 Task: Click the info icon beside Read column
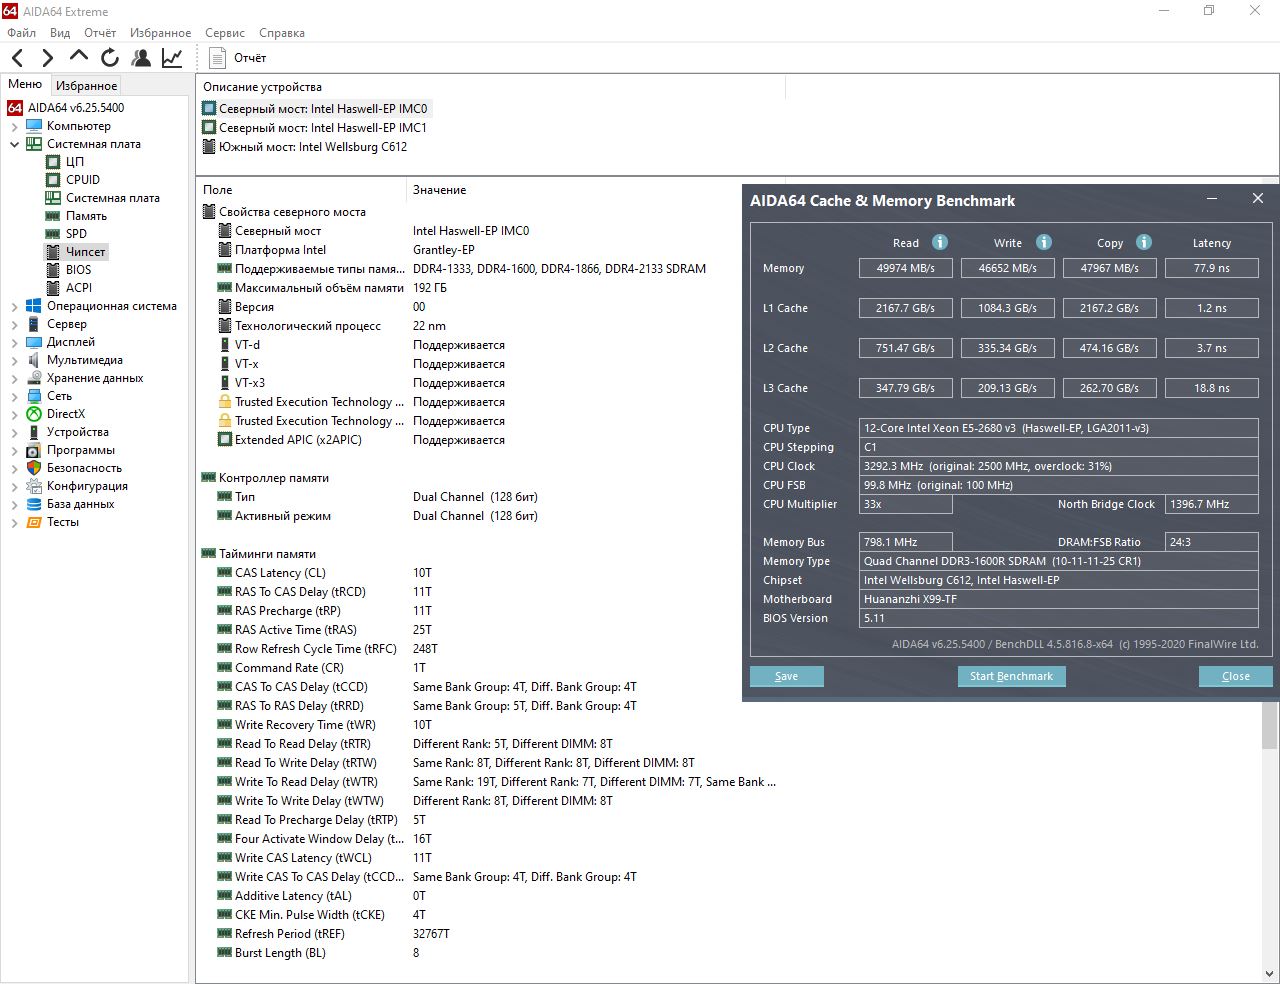(940, 242)
